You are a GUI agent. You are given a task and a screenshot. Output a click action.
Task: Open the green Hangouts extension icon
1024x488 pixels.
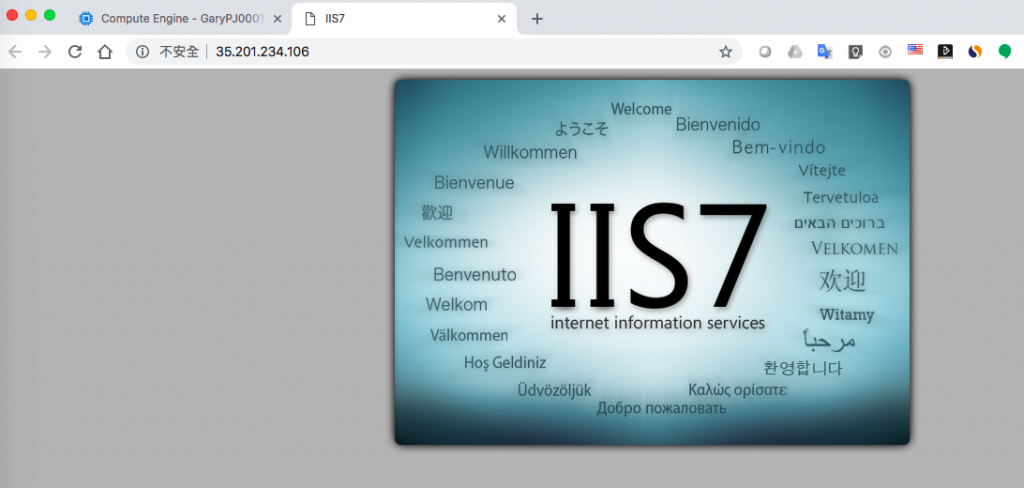coord(1005,52)
